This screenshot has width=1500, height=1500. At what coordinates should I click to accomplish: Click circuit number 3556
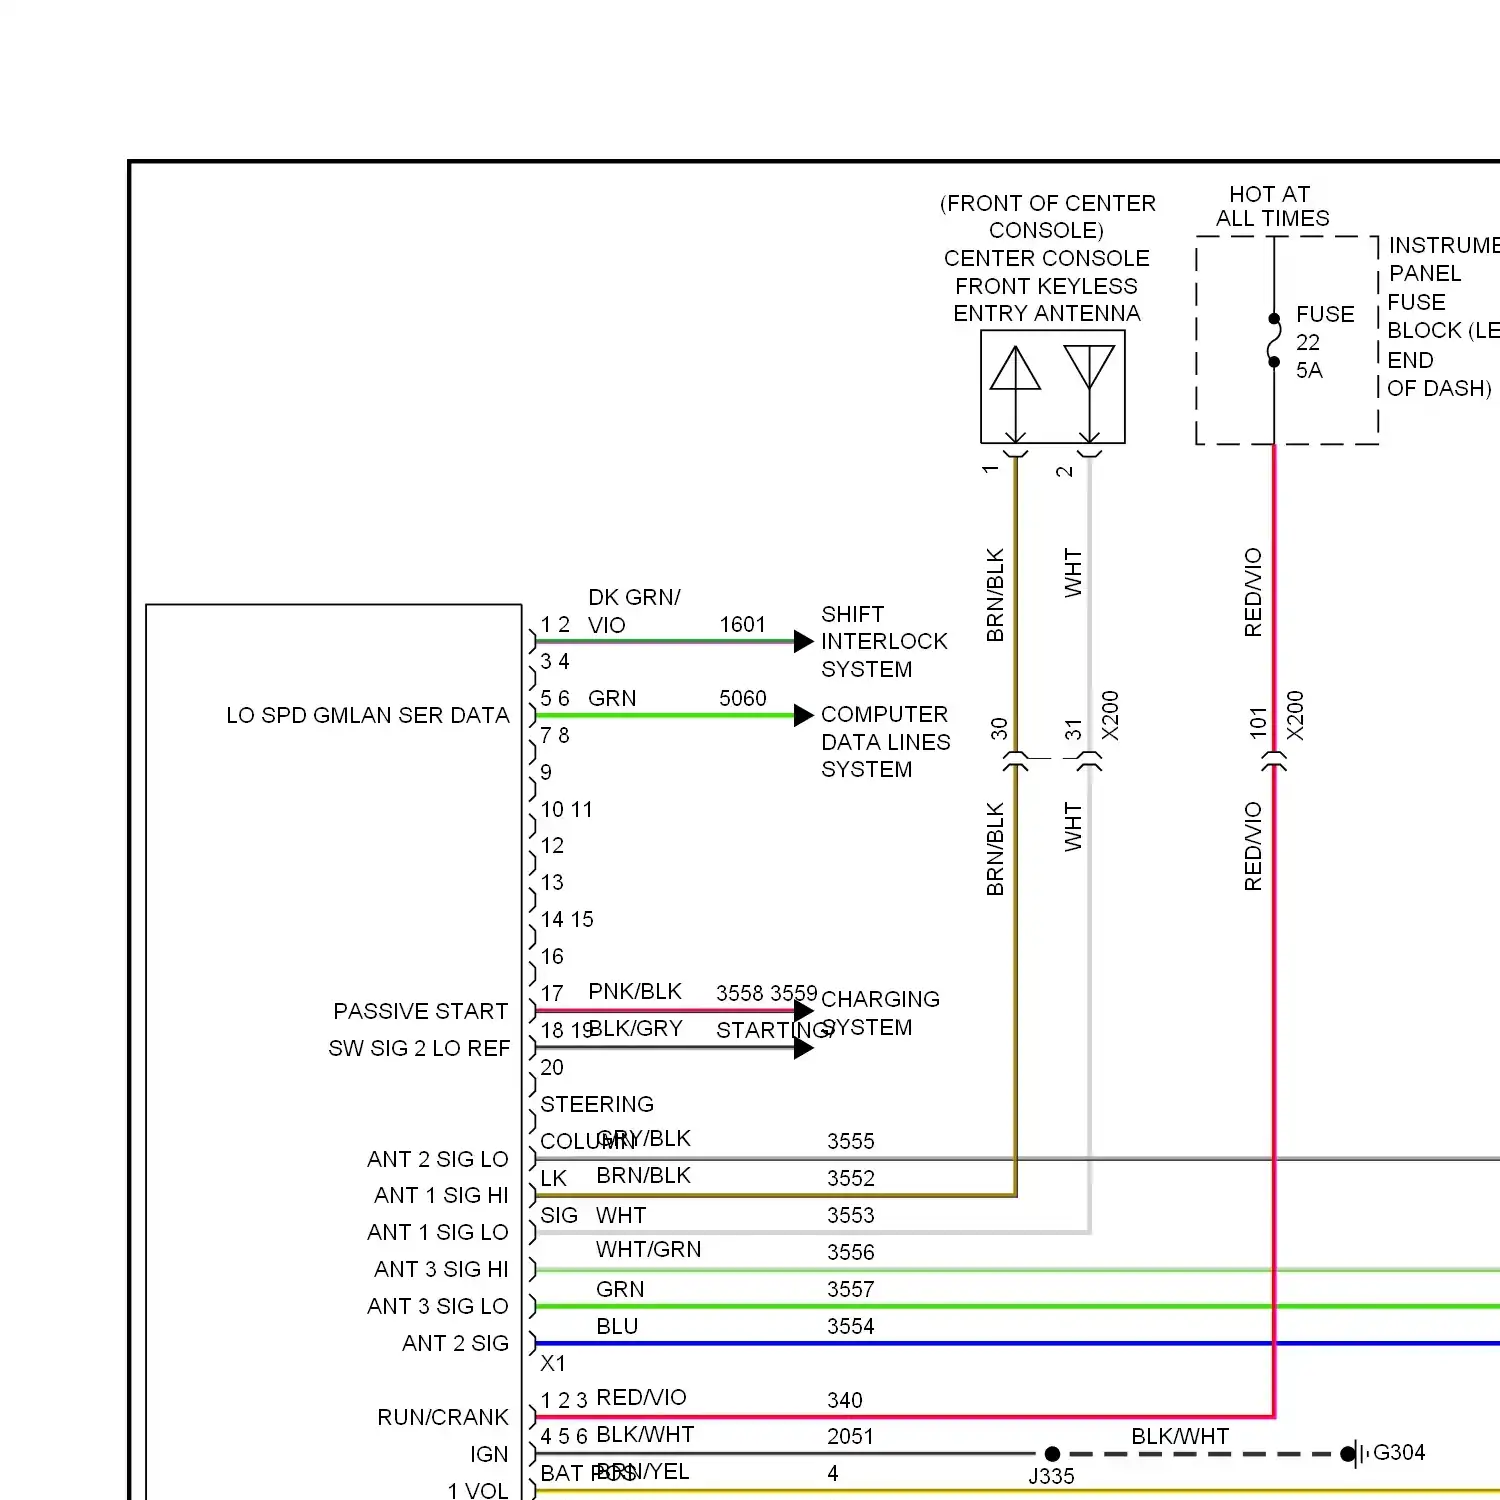851,1252
